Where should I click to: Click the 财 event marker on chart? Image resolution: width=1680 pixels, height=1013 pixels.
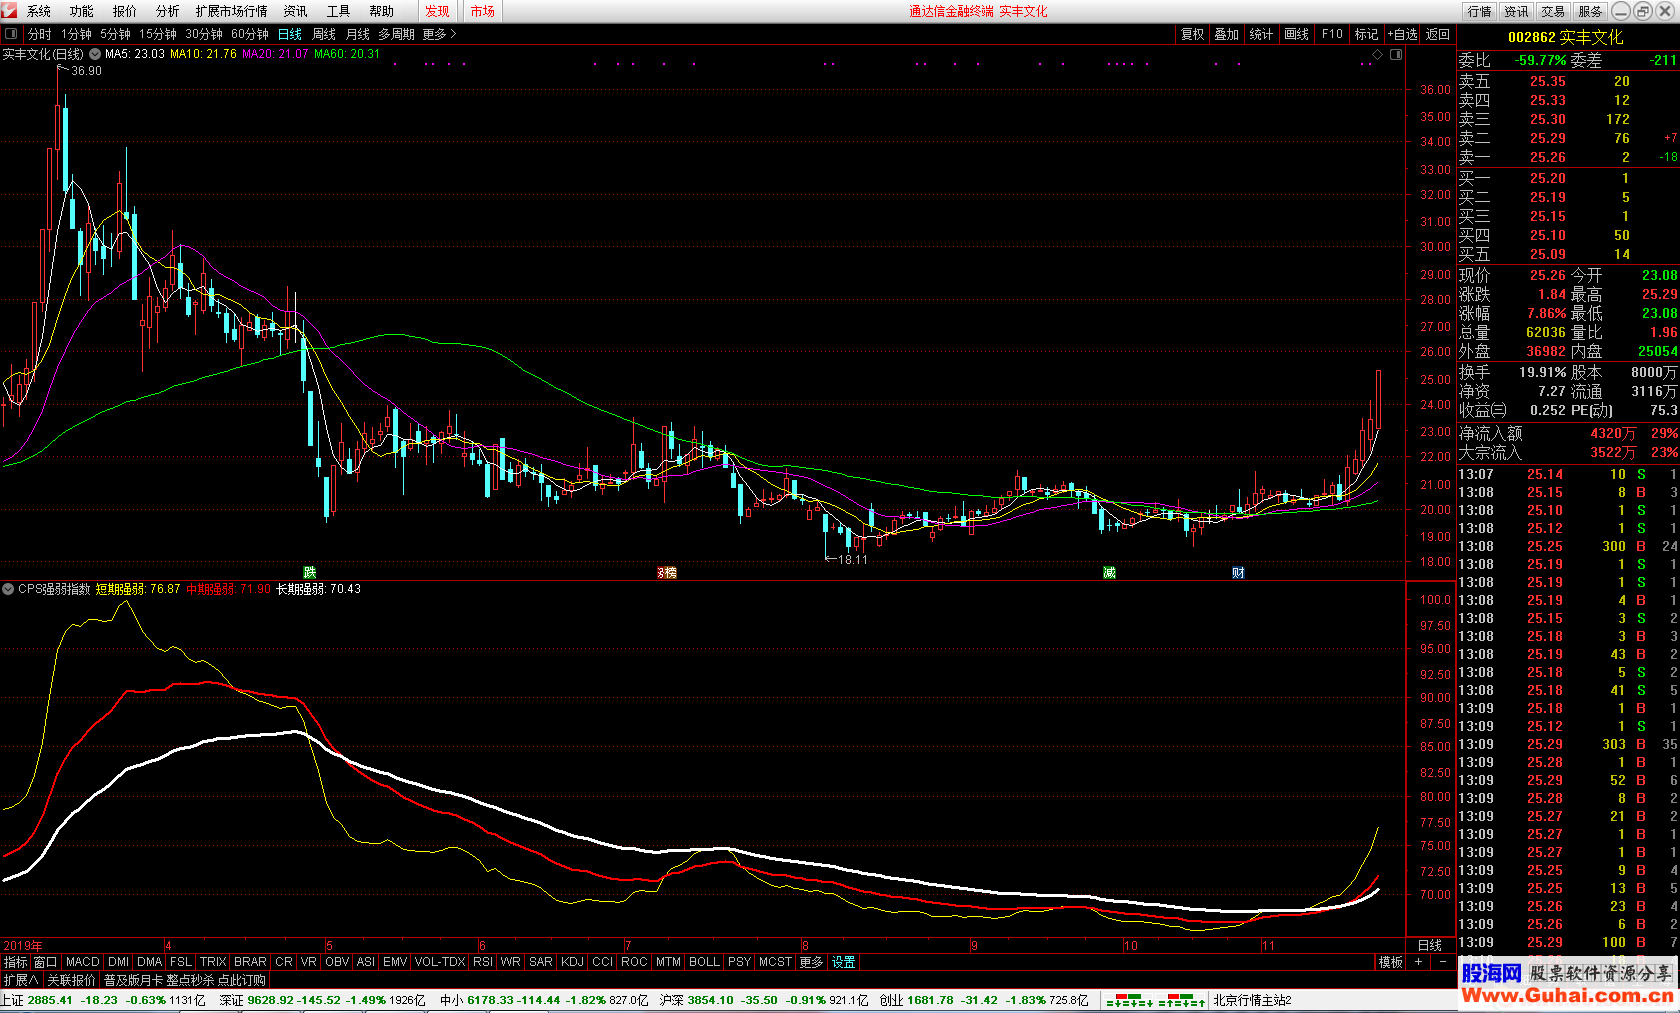click(1238, 572)
